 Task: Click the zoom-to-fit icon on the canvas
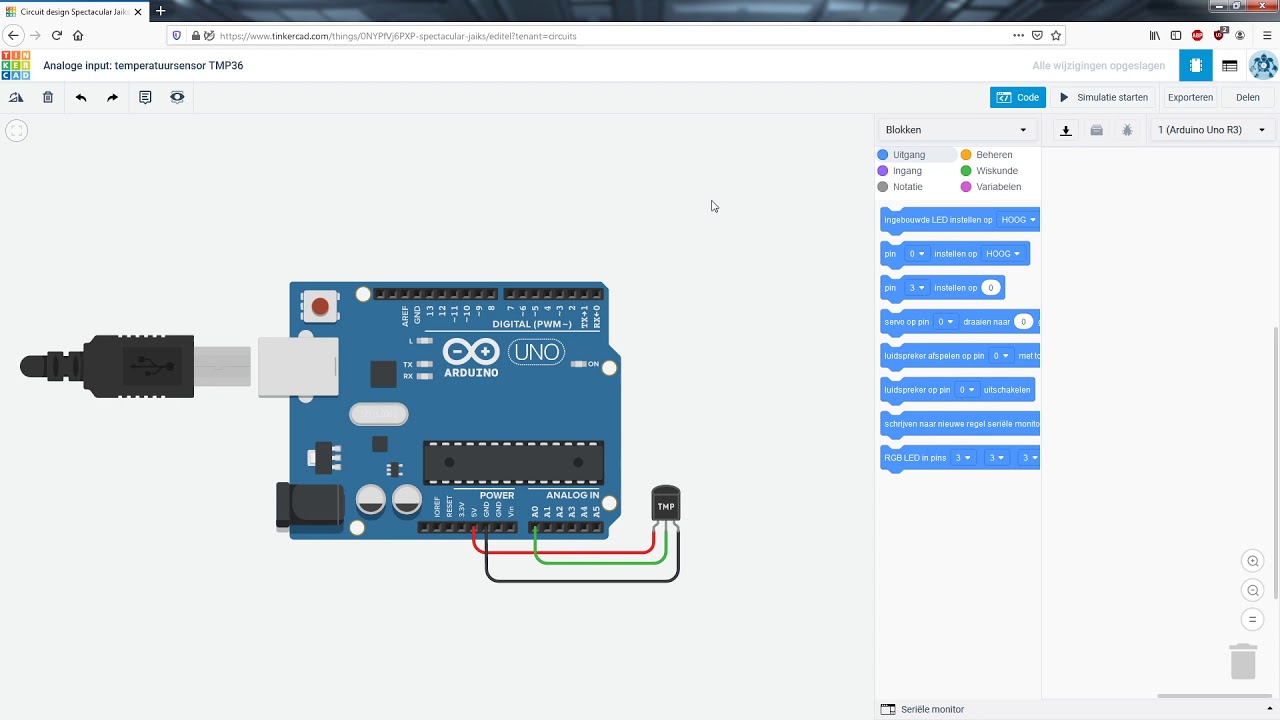click(16, 130)
